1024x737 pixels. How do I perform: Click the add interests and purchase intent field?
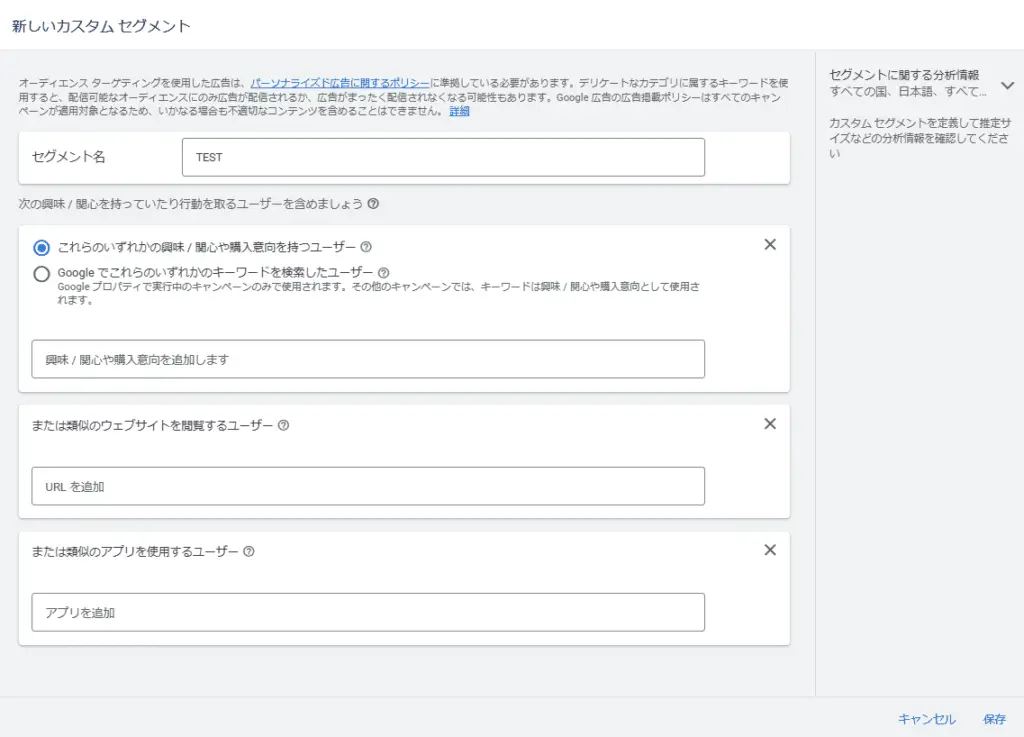[367, 358]
